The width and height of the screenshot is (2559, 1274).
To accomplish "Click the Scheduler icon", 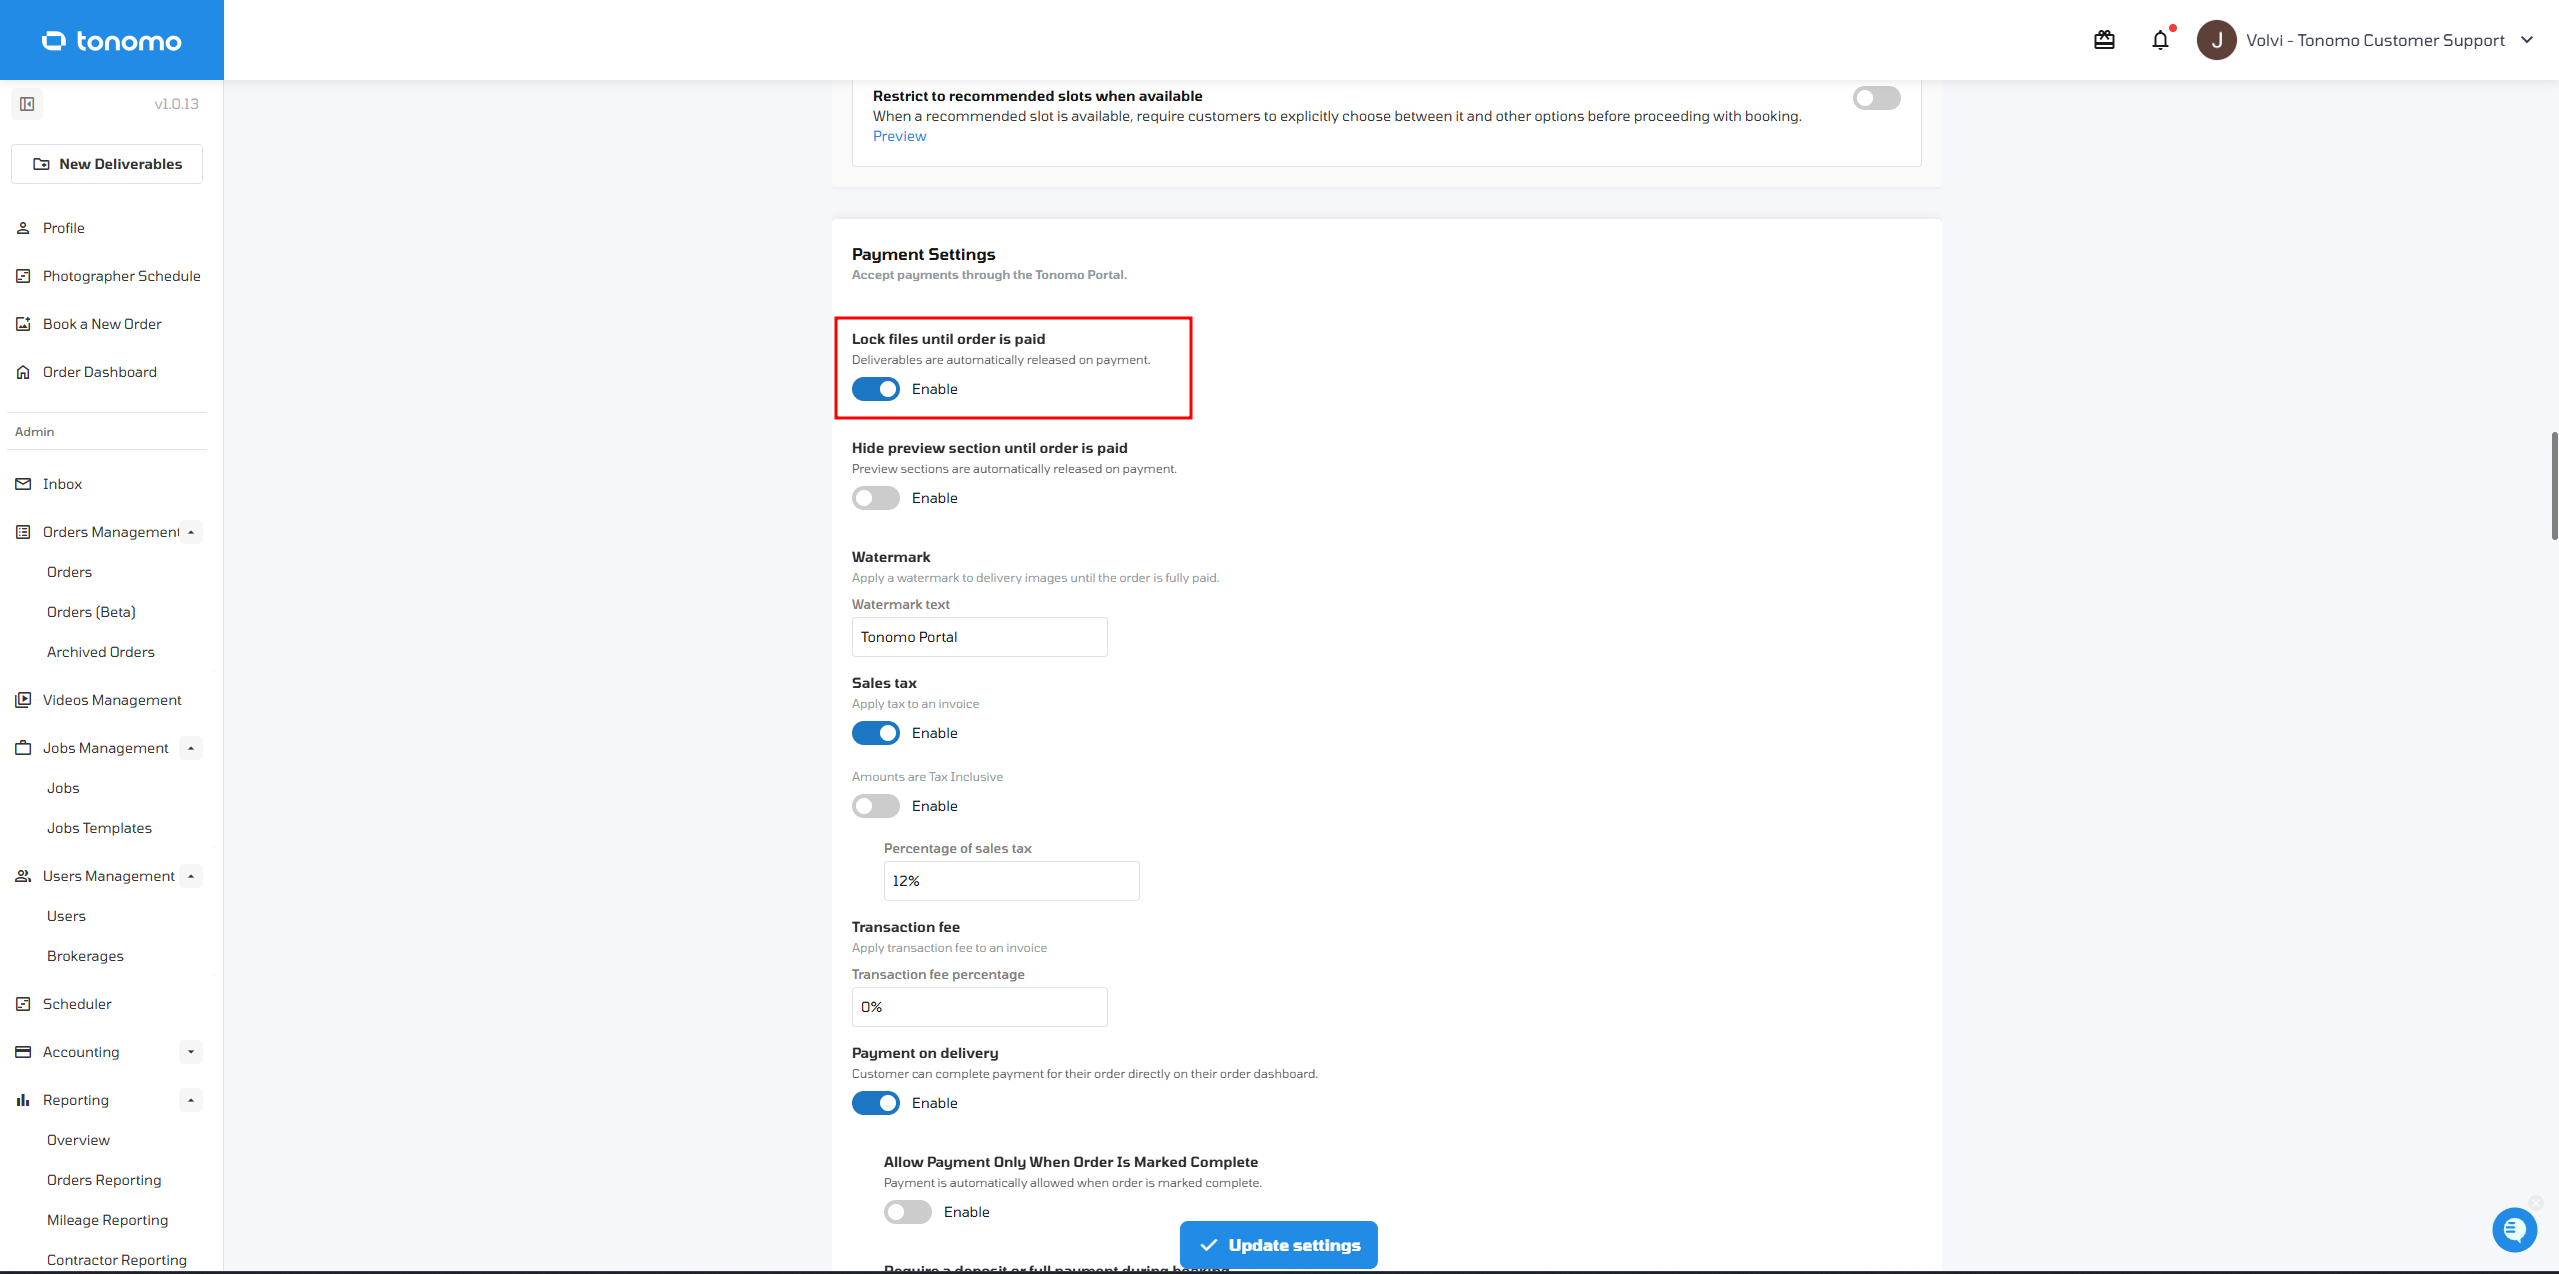I will 23,1004.
